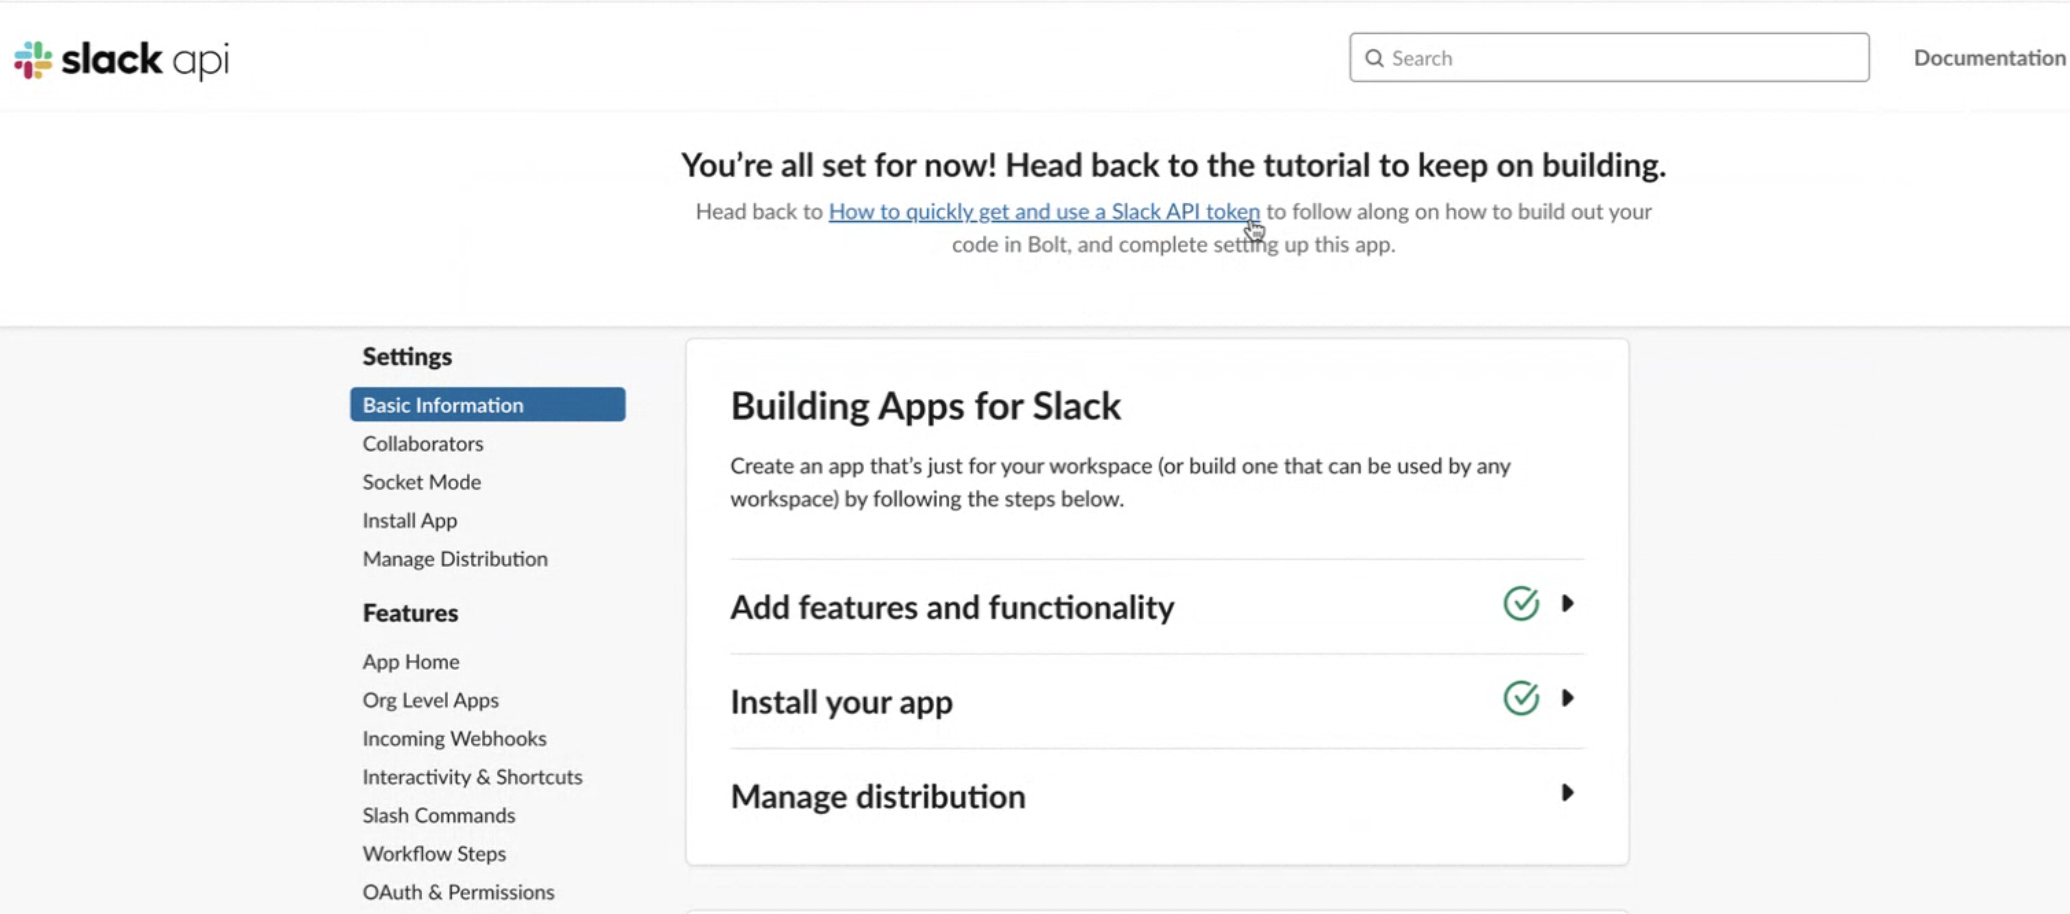Focus the Search input field

point(1609,58)
